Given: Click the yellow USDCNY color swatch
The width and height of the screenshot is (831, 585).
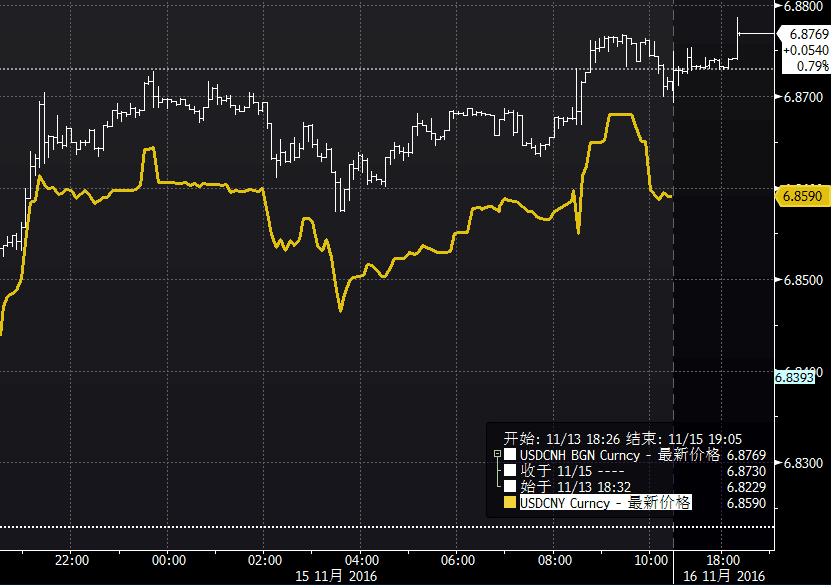Looking at the screenshot, I should 510,503.
